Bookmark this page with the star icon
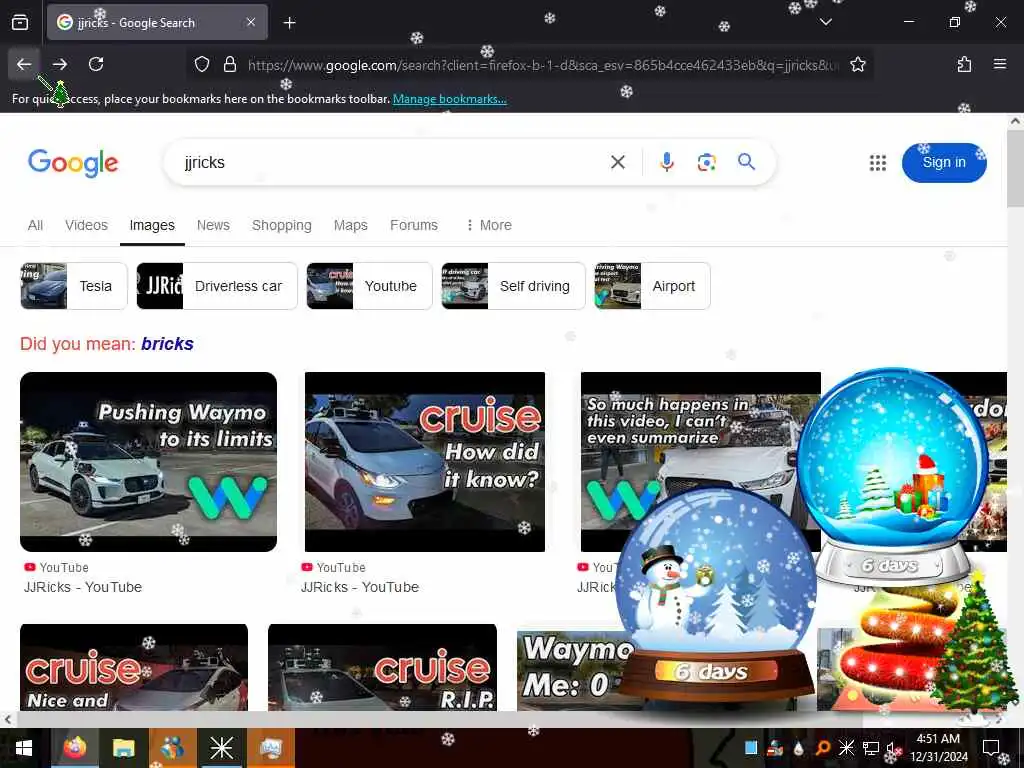 [857, 64]
